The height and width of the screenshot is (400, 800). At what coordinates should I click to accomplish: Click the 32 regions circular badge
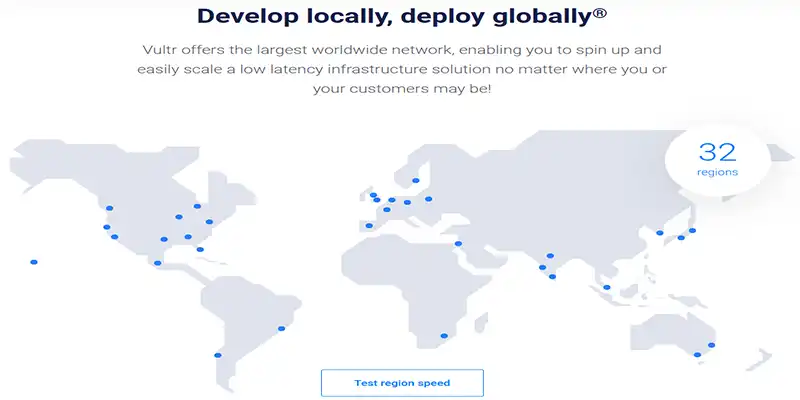tap(717, 160)
